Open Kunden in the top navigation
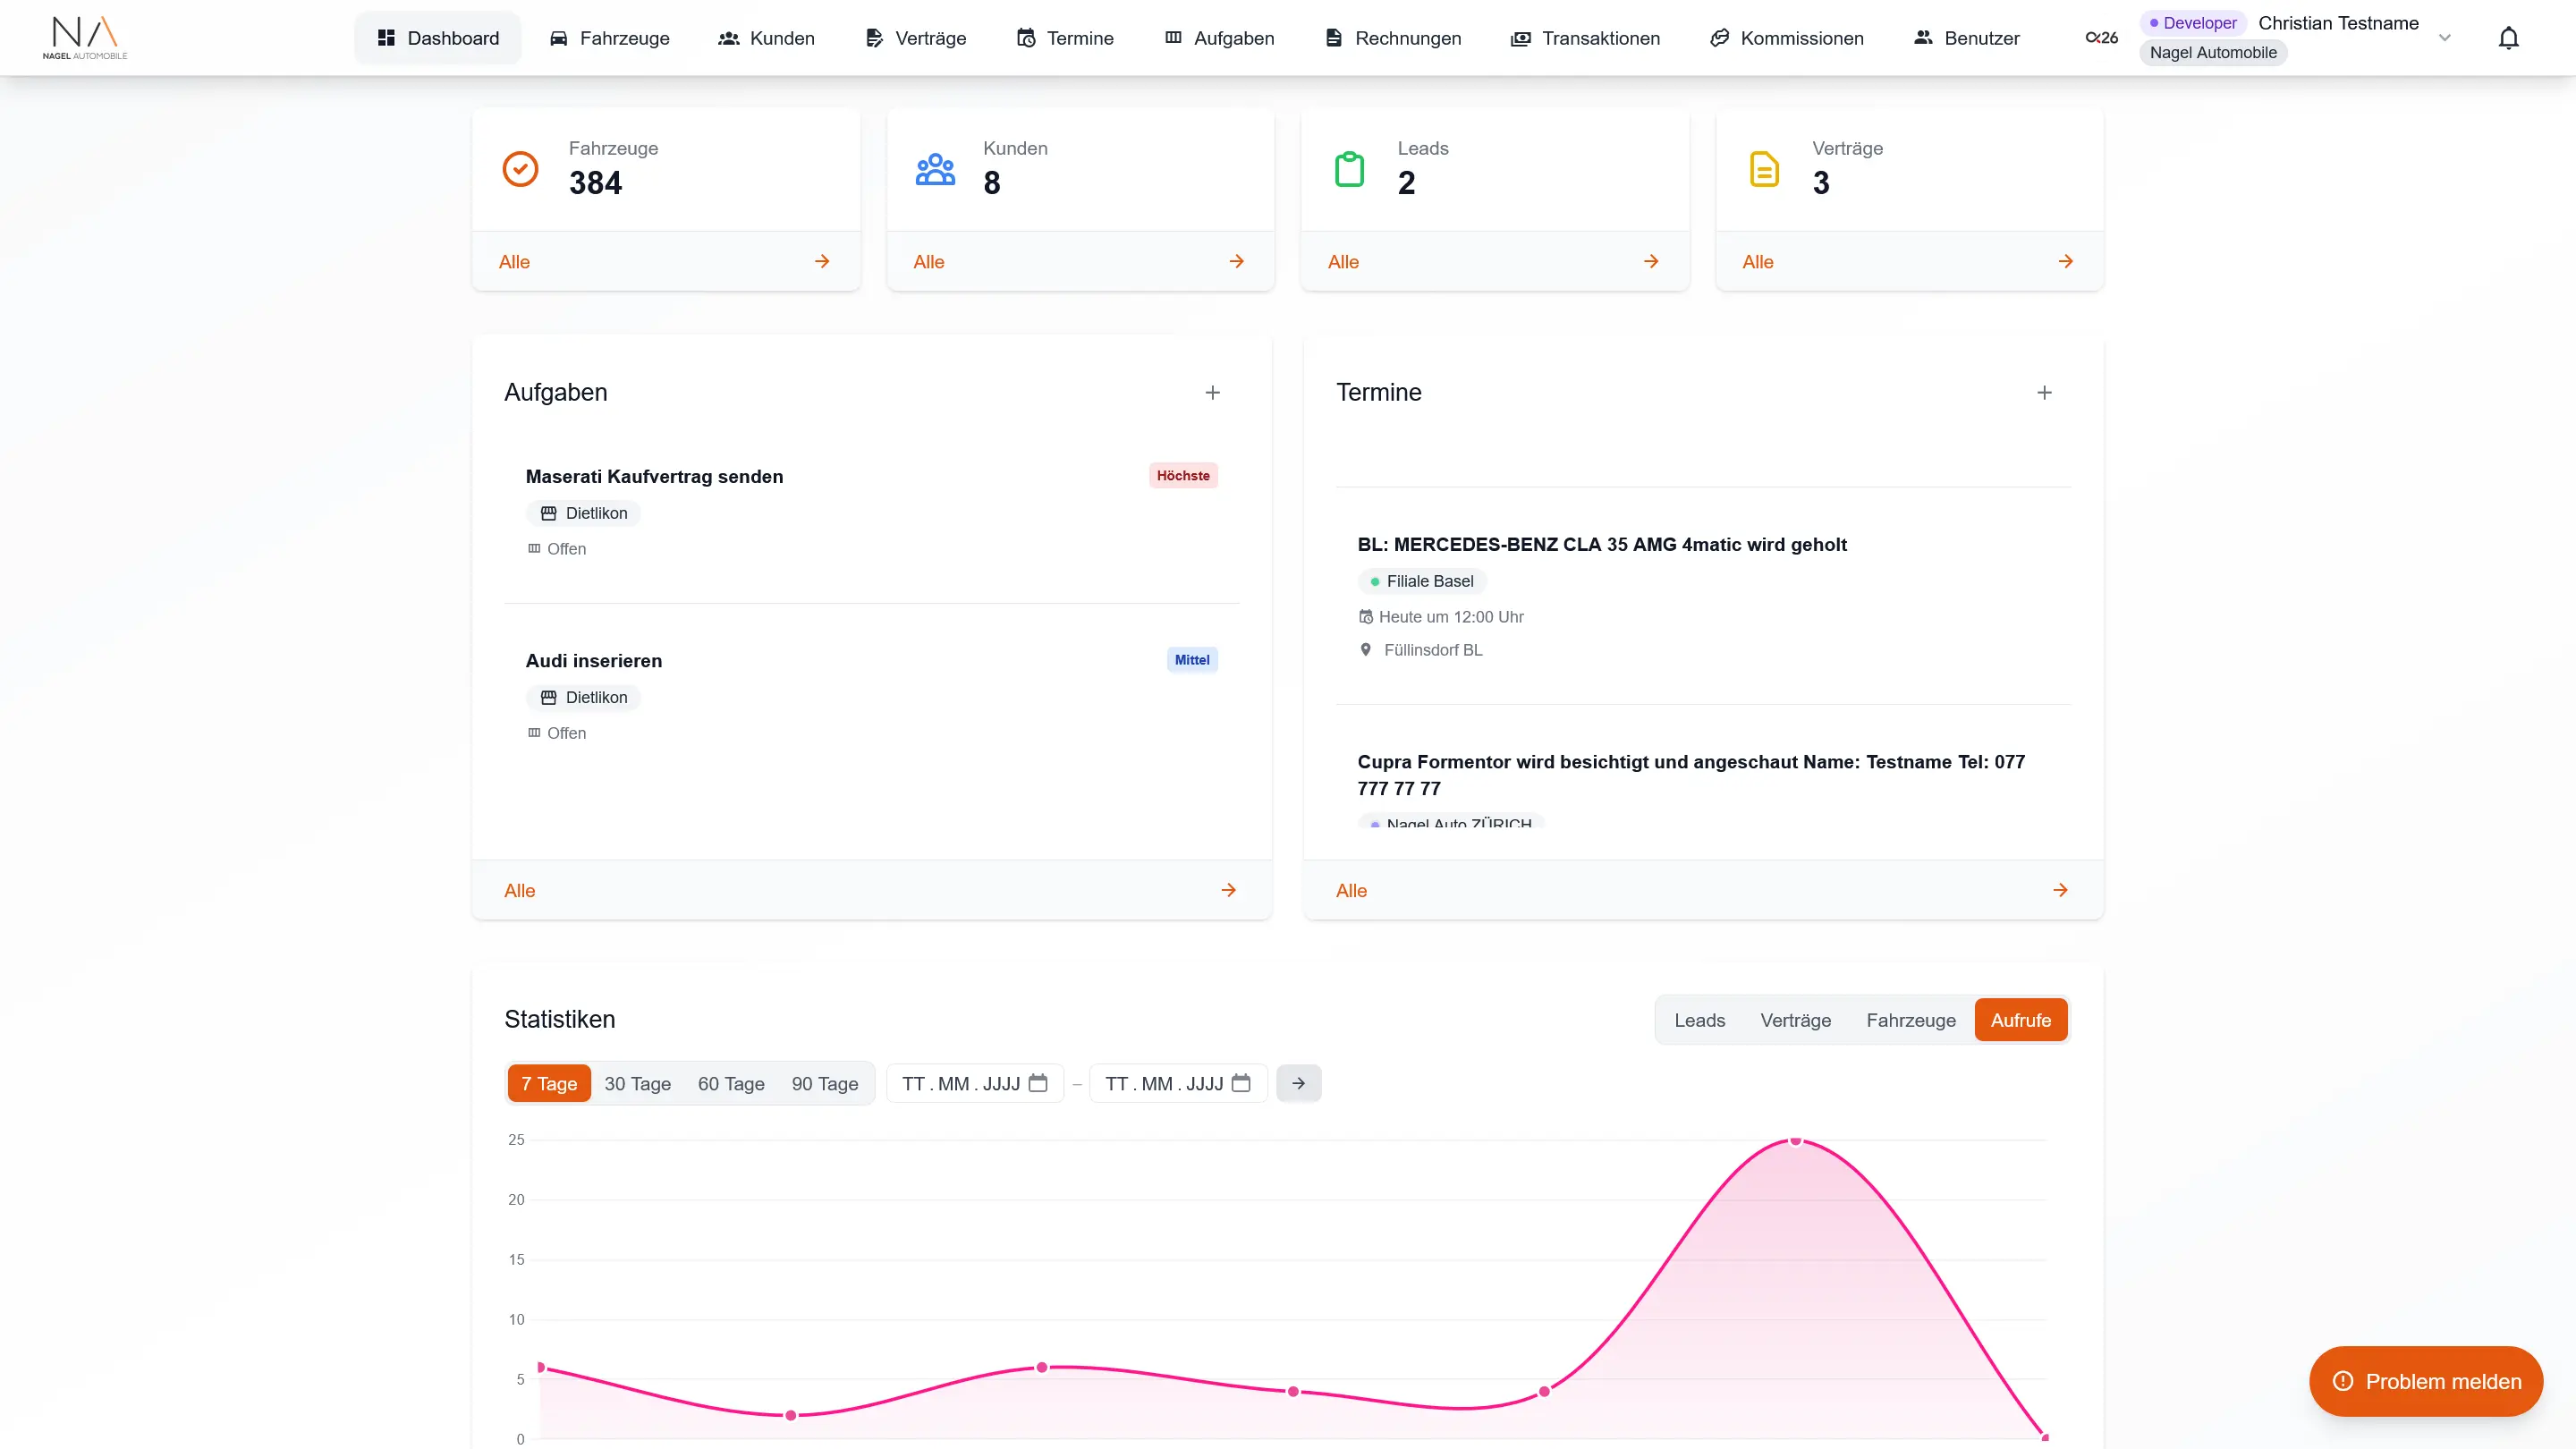 pyautogui.click(x=766, y=38)
